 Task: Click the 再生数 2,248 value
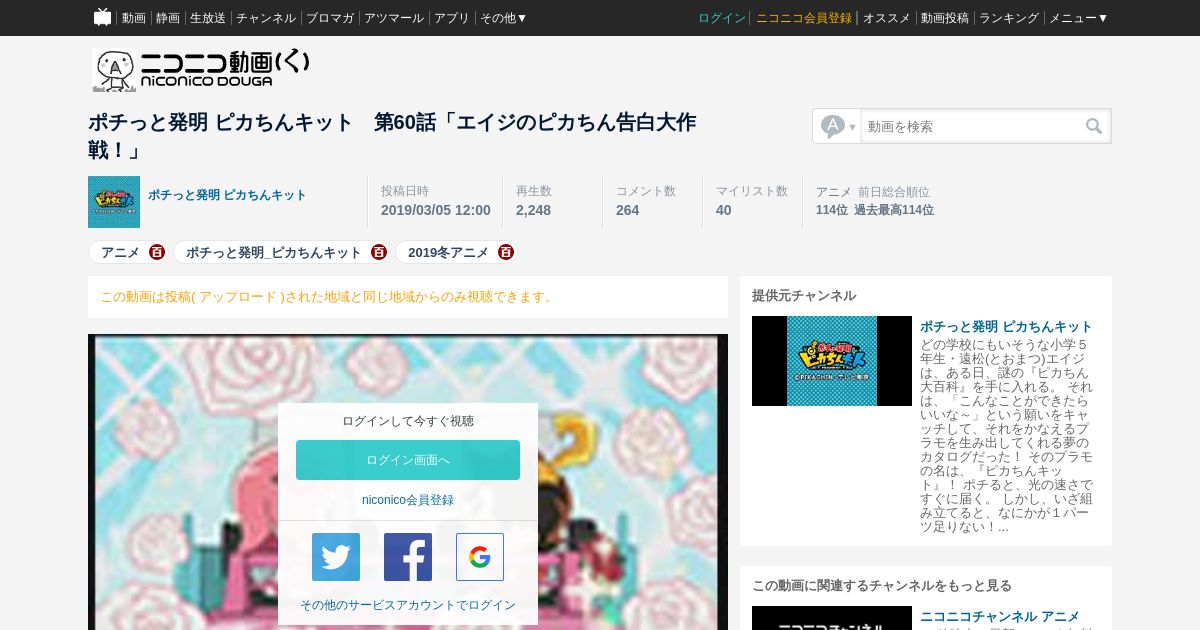pos(533,210)
